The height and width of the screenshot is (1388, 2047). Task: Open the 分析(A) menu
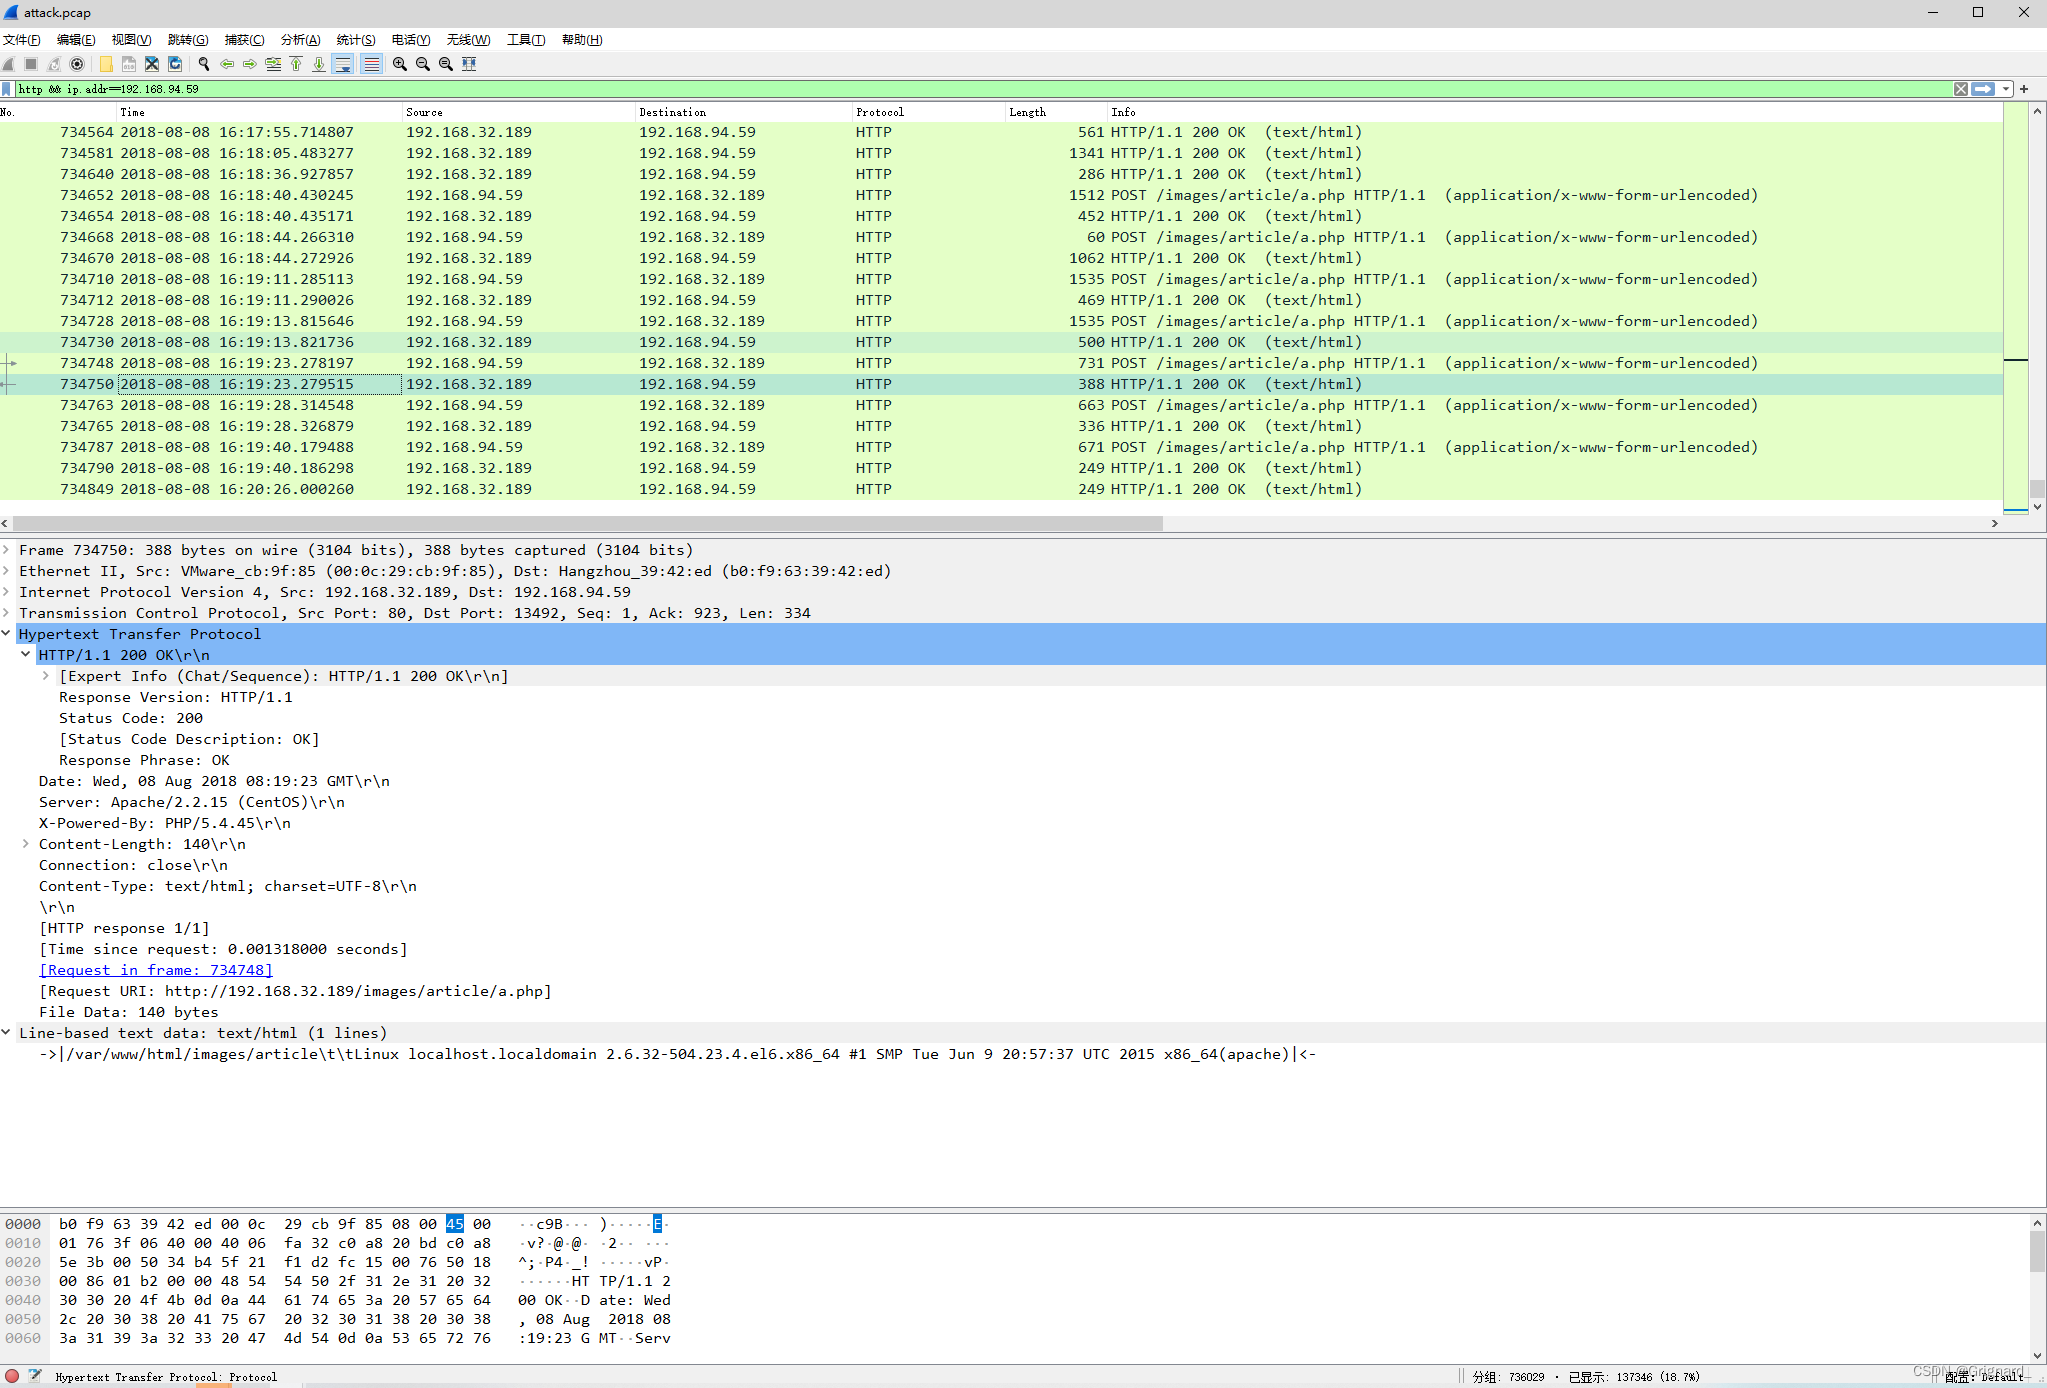[x=300, y=40]
